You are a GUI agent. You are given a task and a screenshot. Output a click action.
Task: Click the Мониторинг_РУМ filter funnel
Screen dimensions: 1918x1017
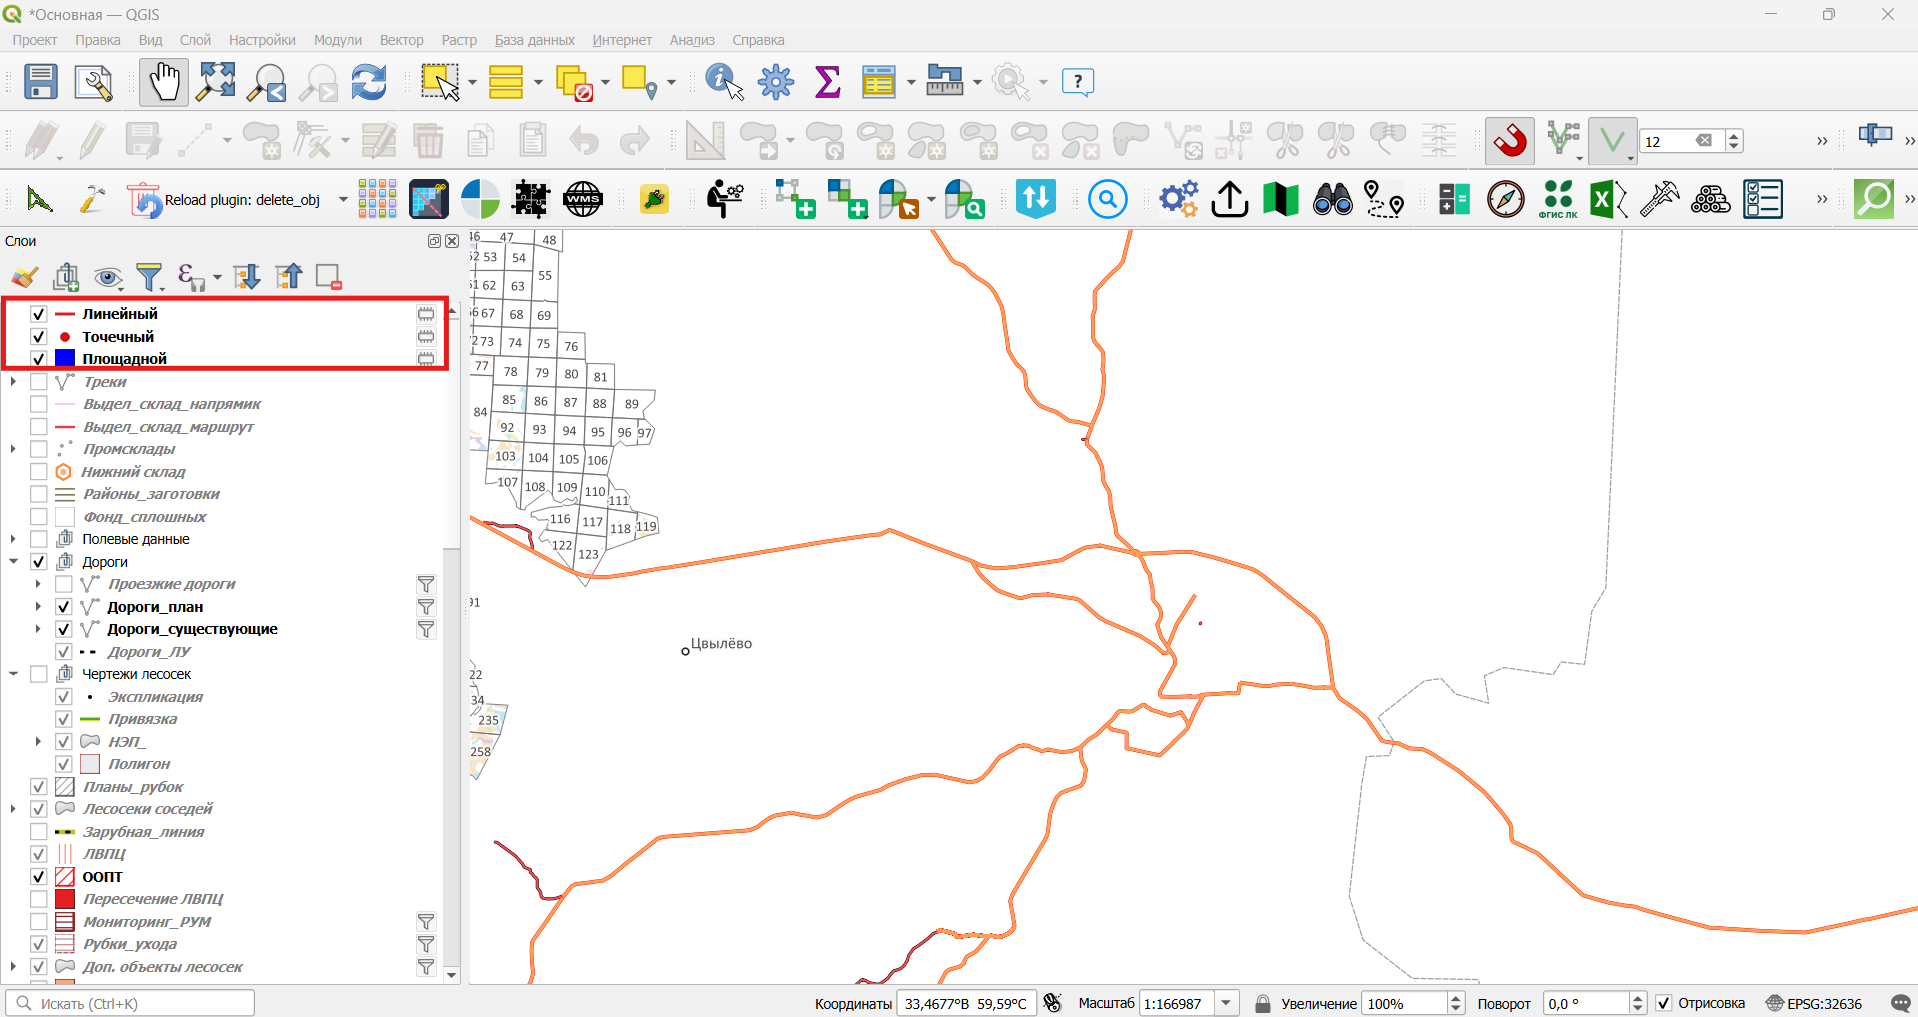[x=426, y=922]
